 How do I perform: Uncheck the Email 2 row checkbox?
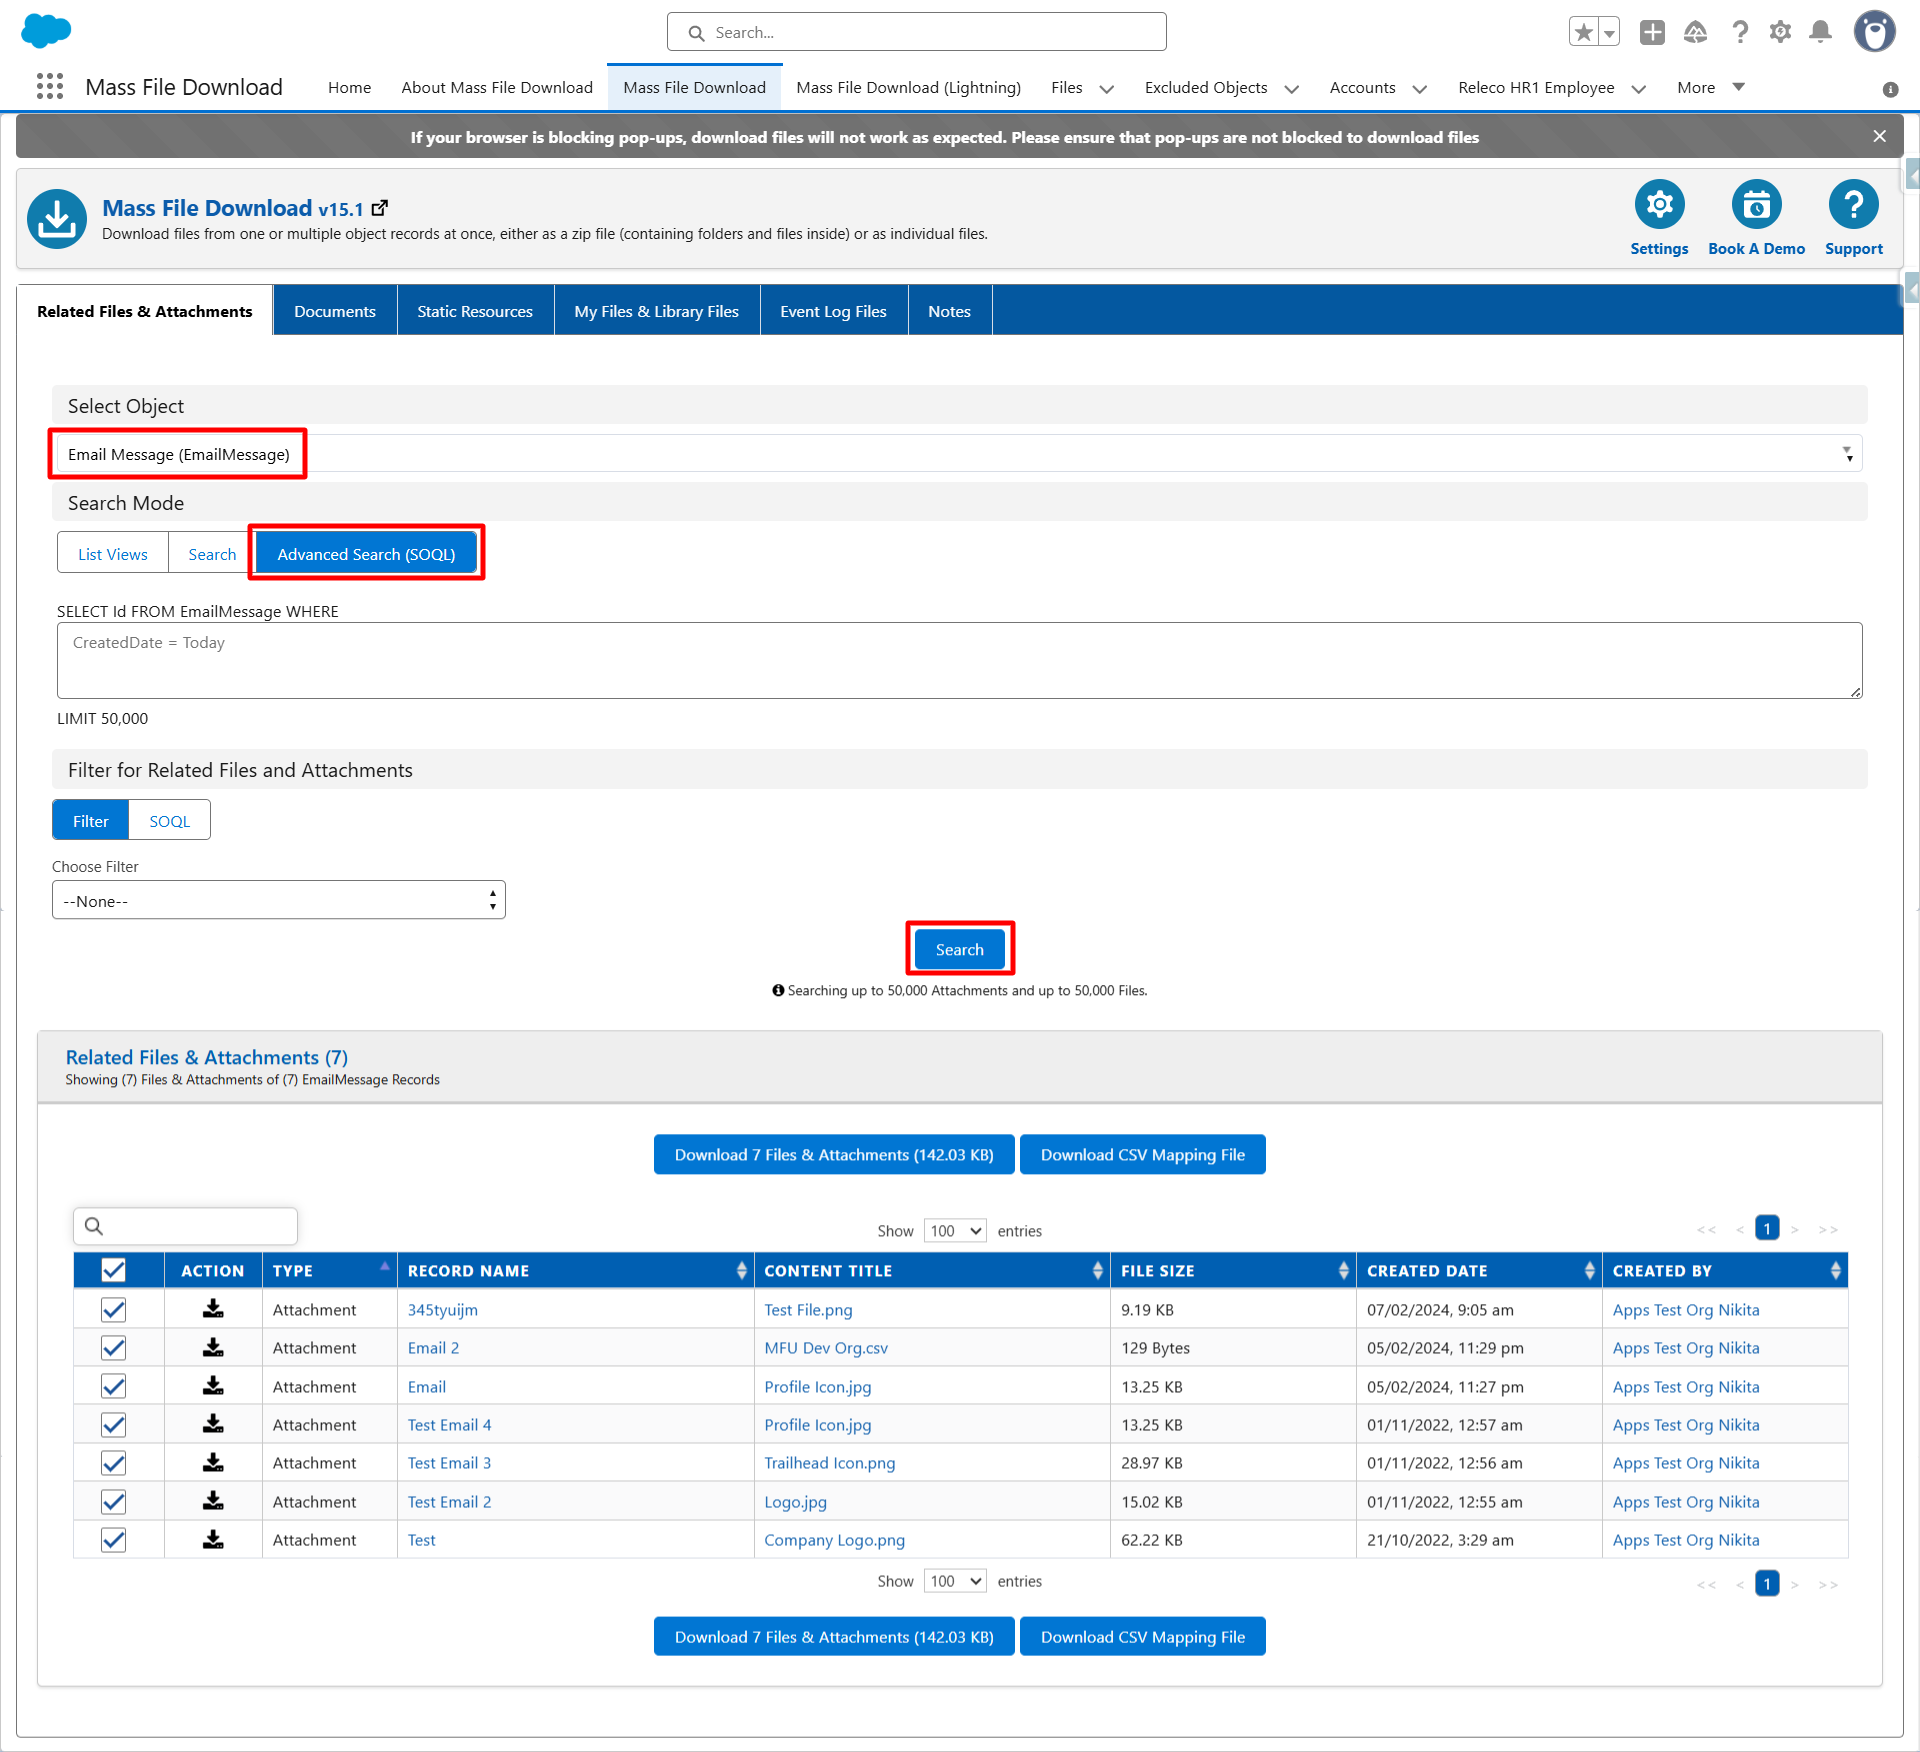tap(114, 1348)
